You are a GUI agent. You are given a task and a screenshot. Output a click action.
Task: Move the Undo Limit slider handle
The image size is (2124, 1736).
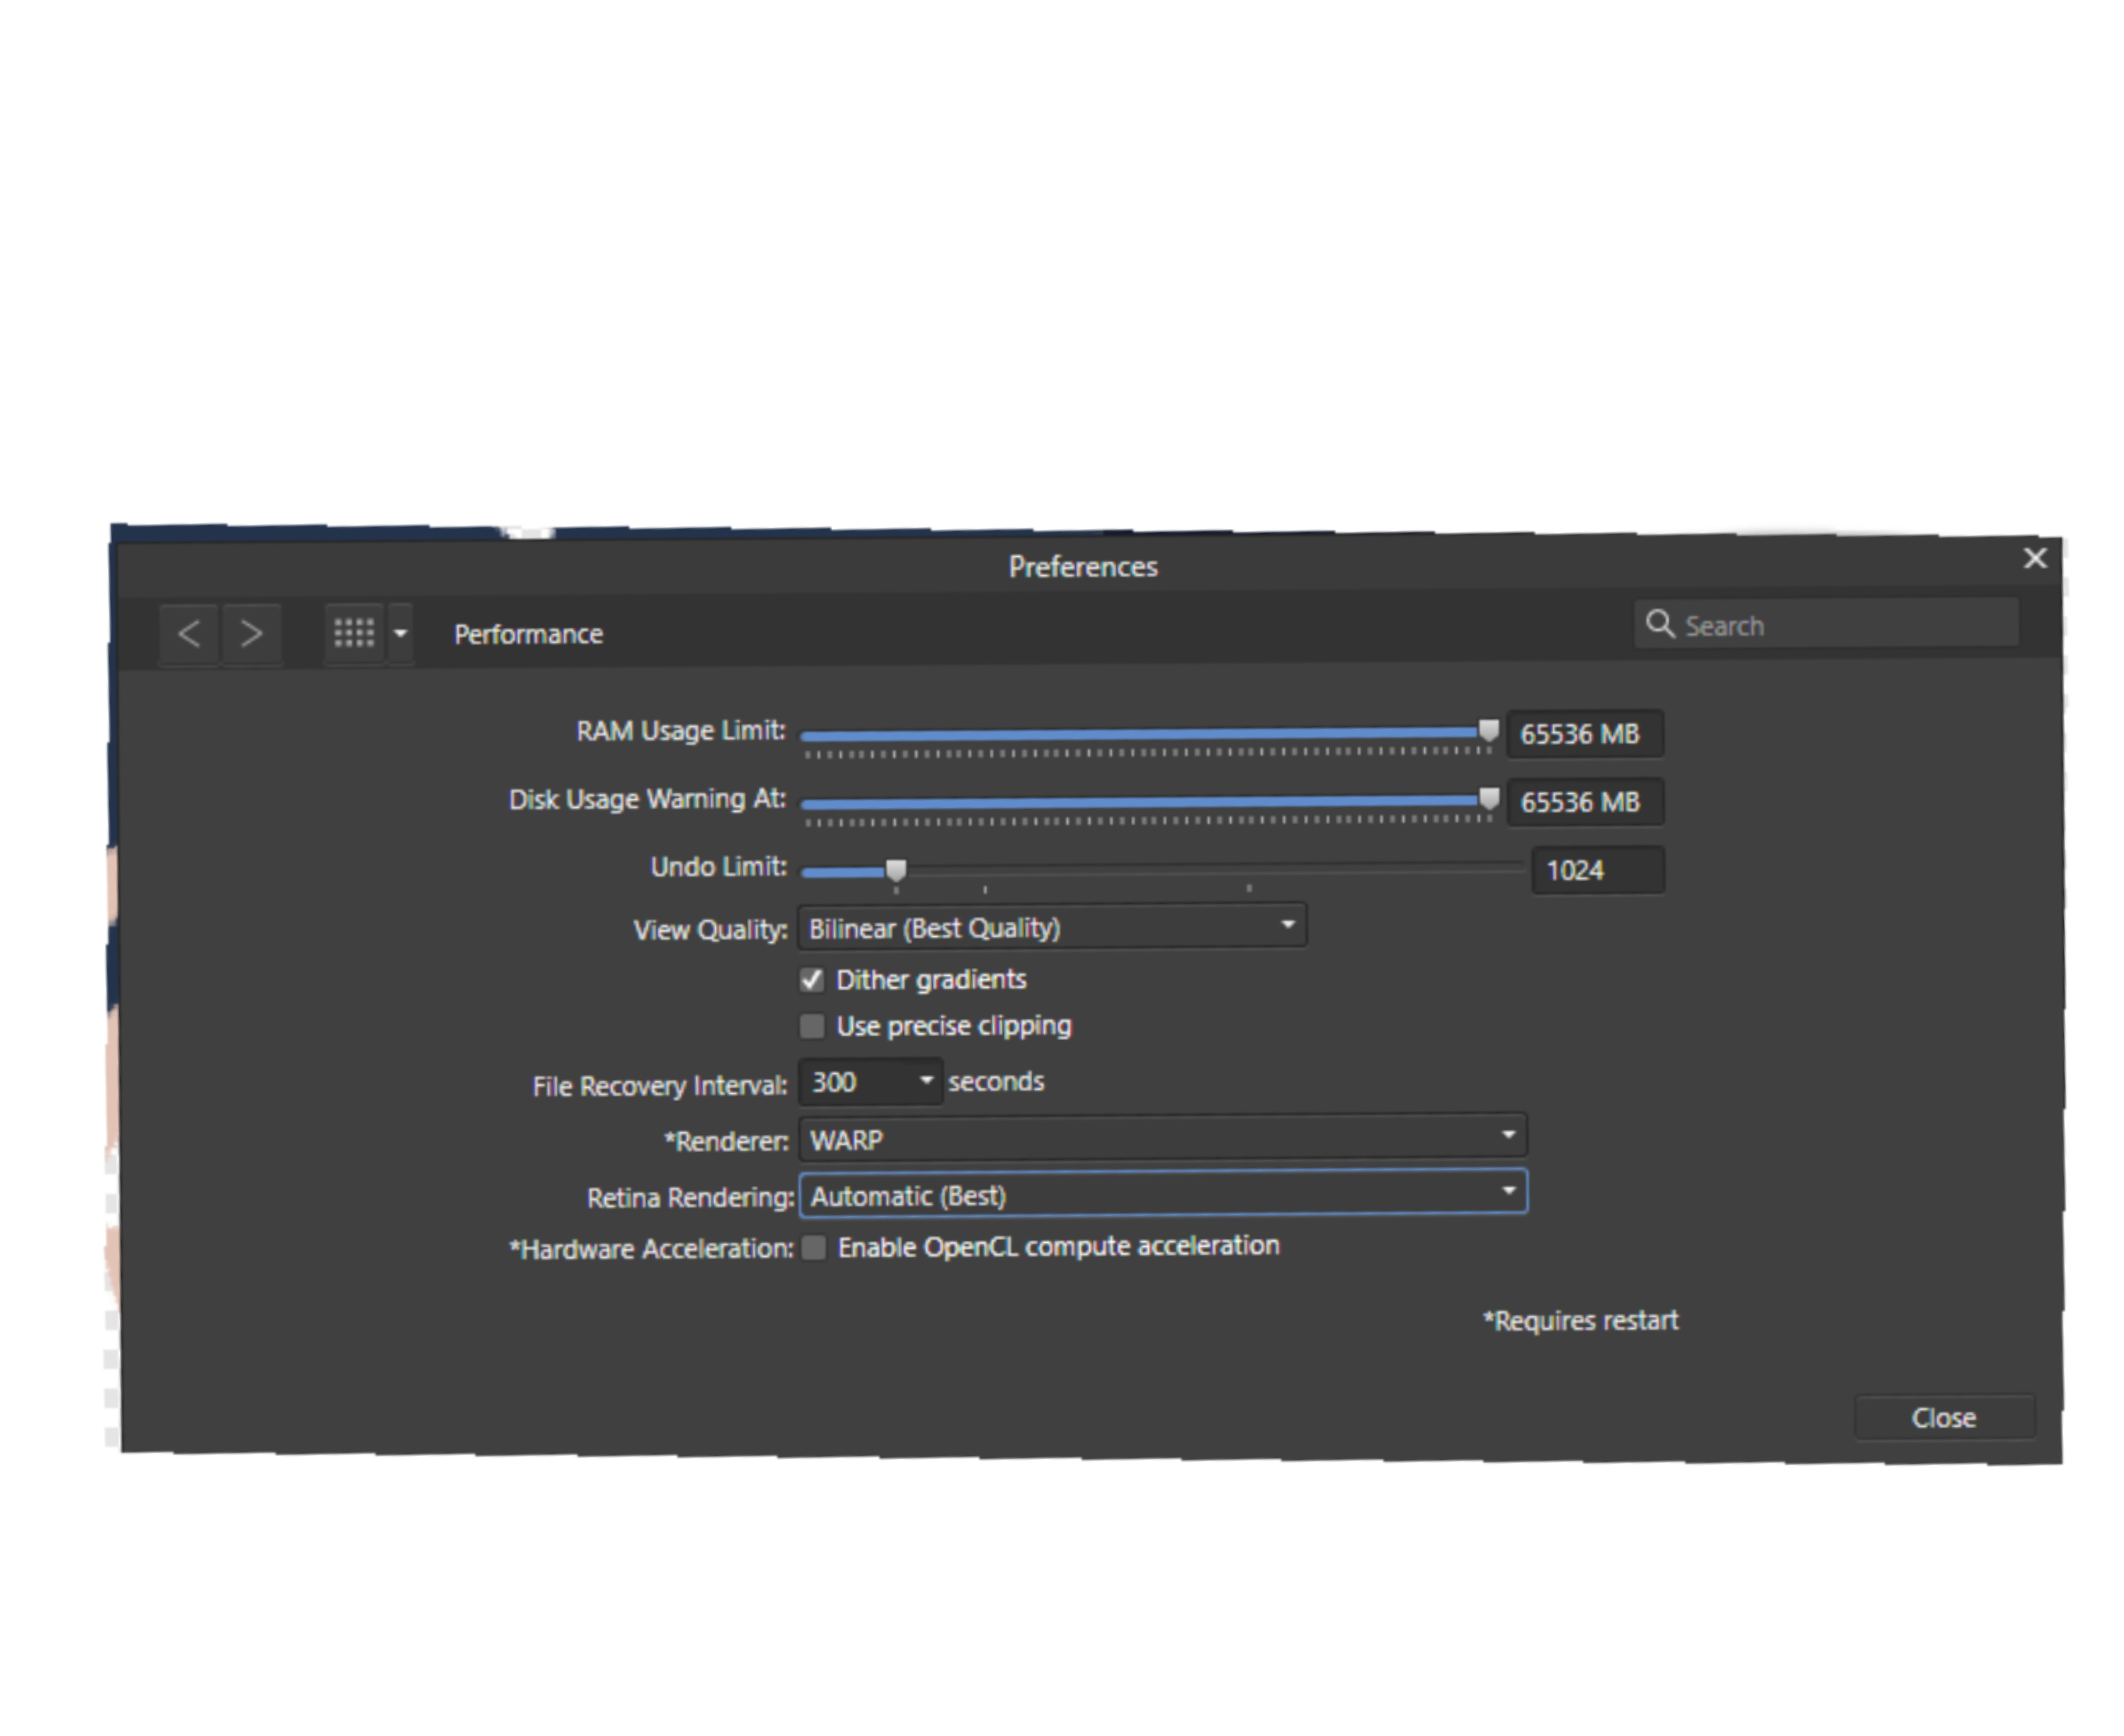tap(896, 870)
